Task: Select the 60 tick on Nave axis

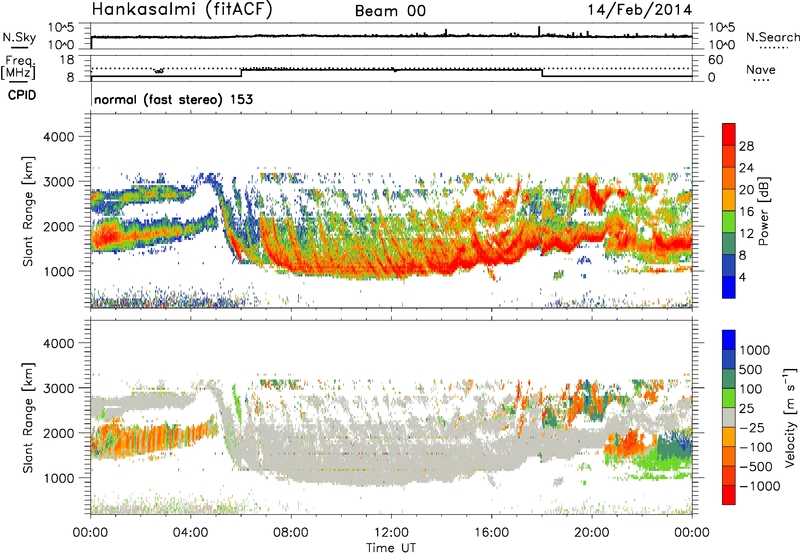Action: (715, 60)
